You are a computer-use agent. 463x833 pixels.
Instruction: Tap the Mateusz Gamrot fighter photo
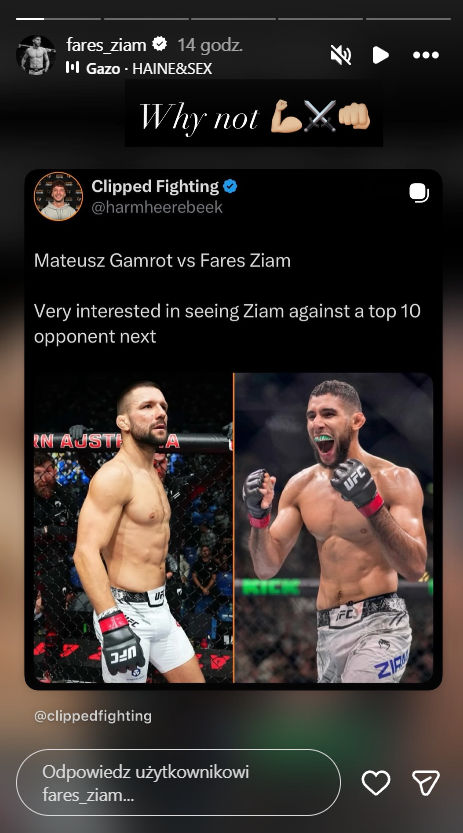pos(133,528)
